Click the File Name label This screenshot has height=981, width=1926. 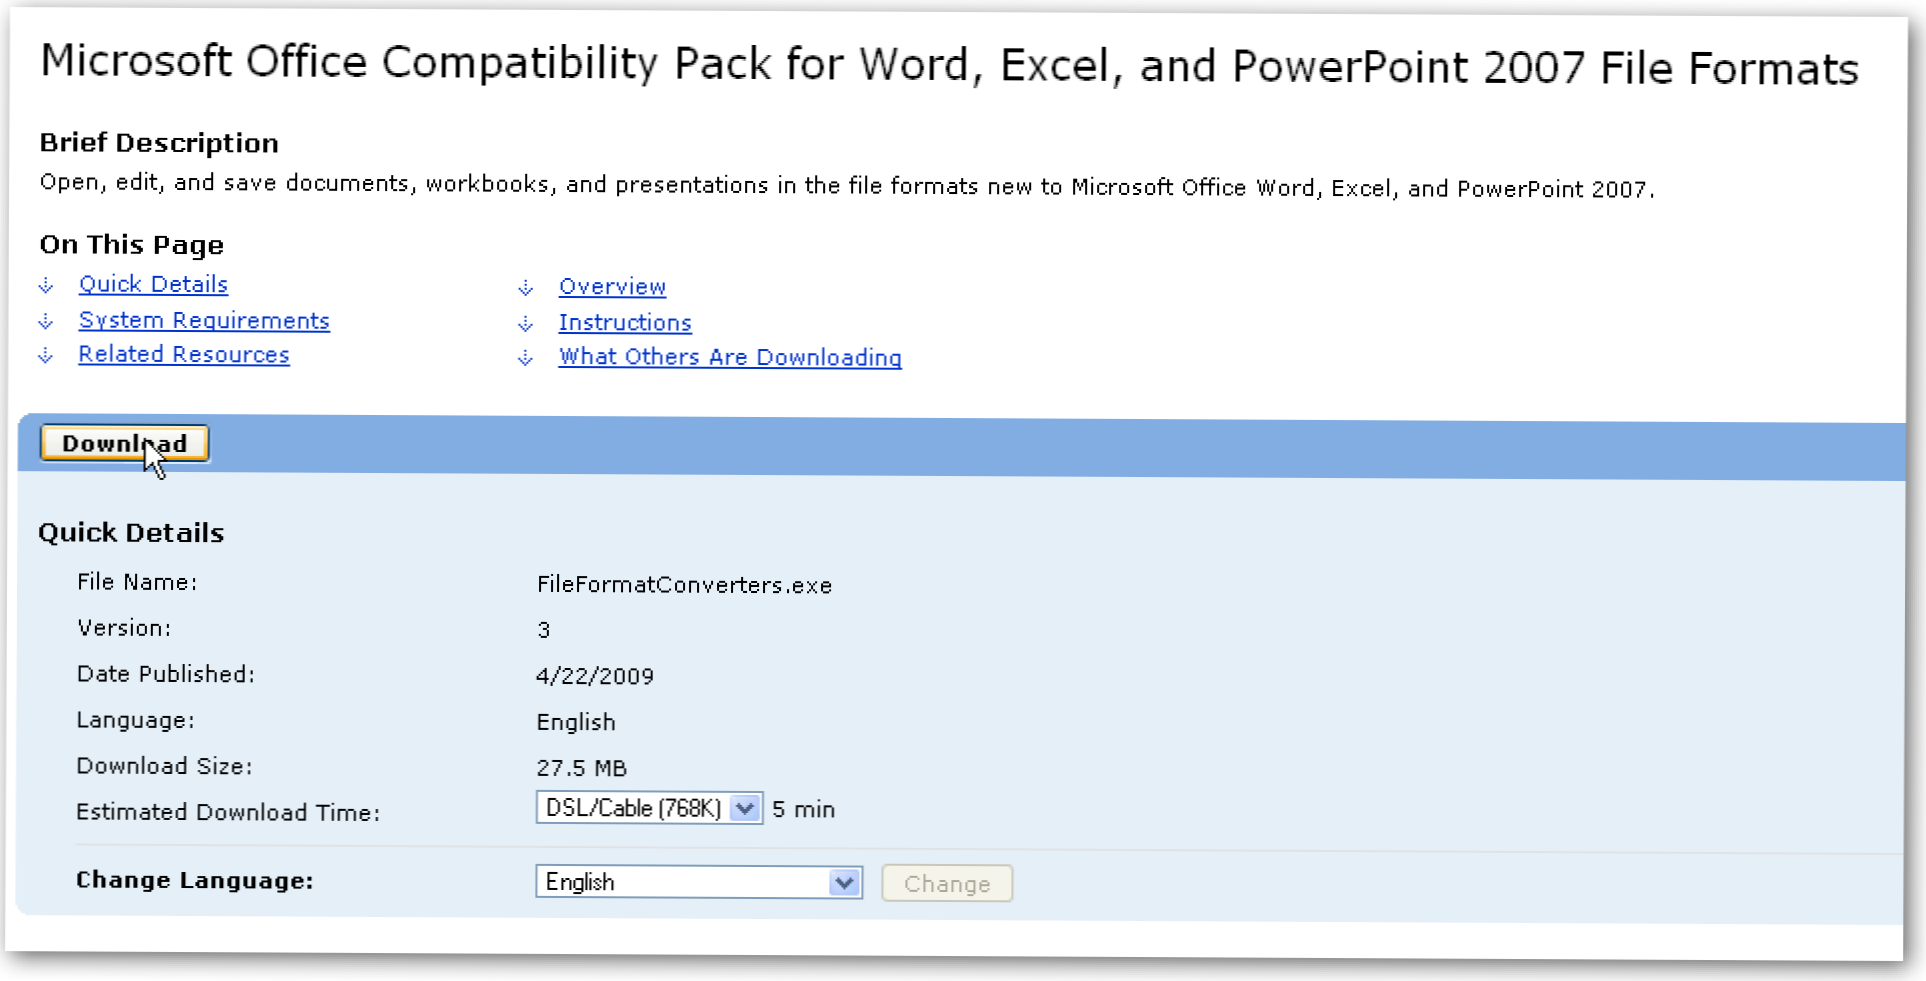137,582
